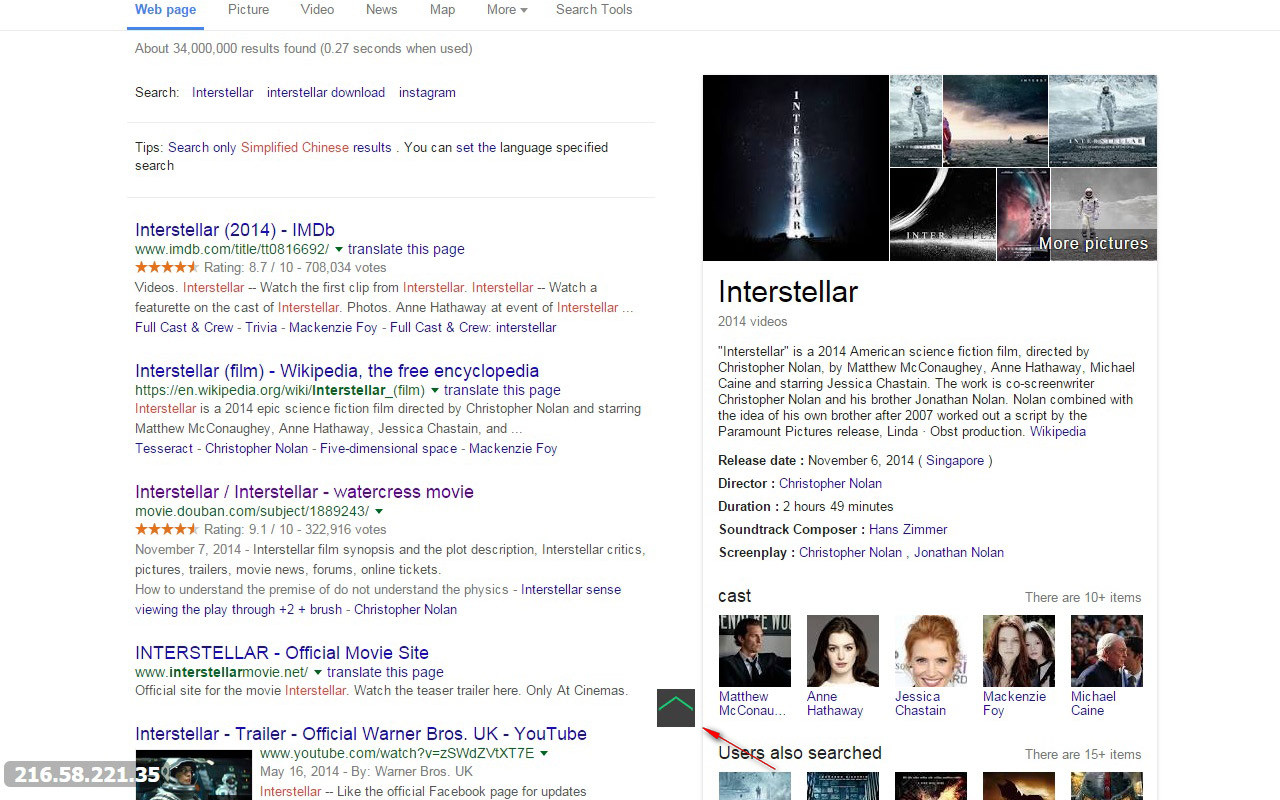Expand the More search menu
The height and width of the screenshot is (800, 1280).
507,10
